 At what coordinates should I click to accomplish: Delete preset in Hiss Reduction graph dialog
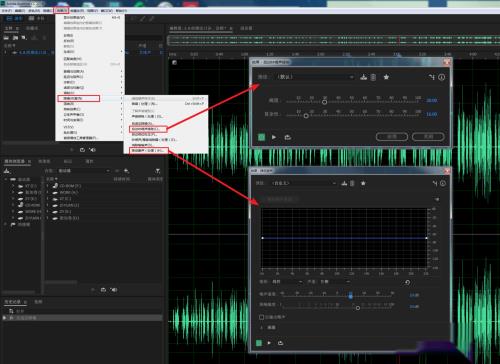(352, 183)
